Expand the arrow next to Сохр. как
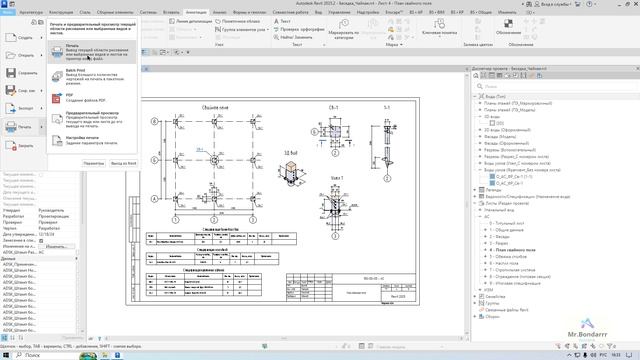Image resolution: width=640 pixels, height=360 pixels. 41,91
